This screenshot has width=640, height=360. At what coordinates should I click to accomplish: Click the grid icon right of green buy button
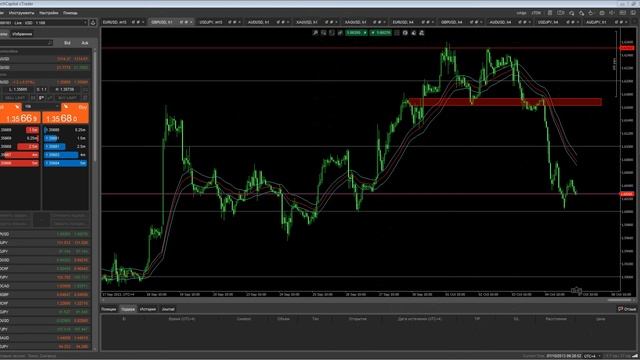[397, 33]
